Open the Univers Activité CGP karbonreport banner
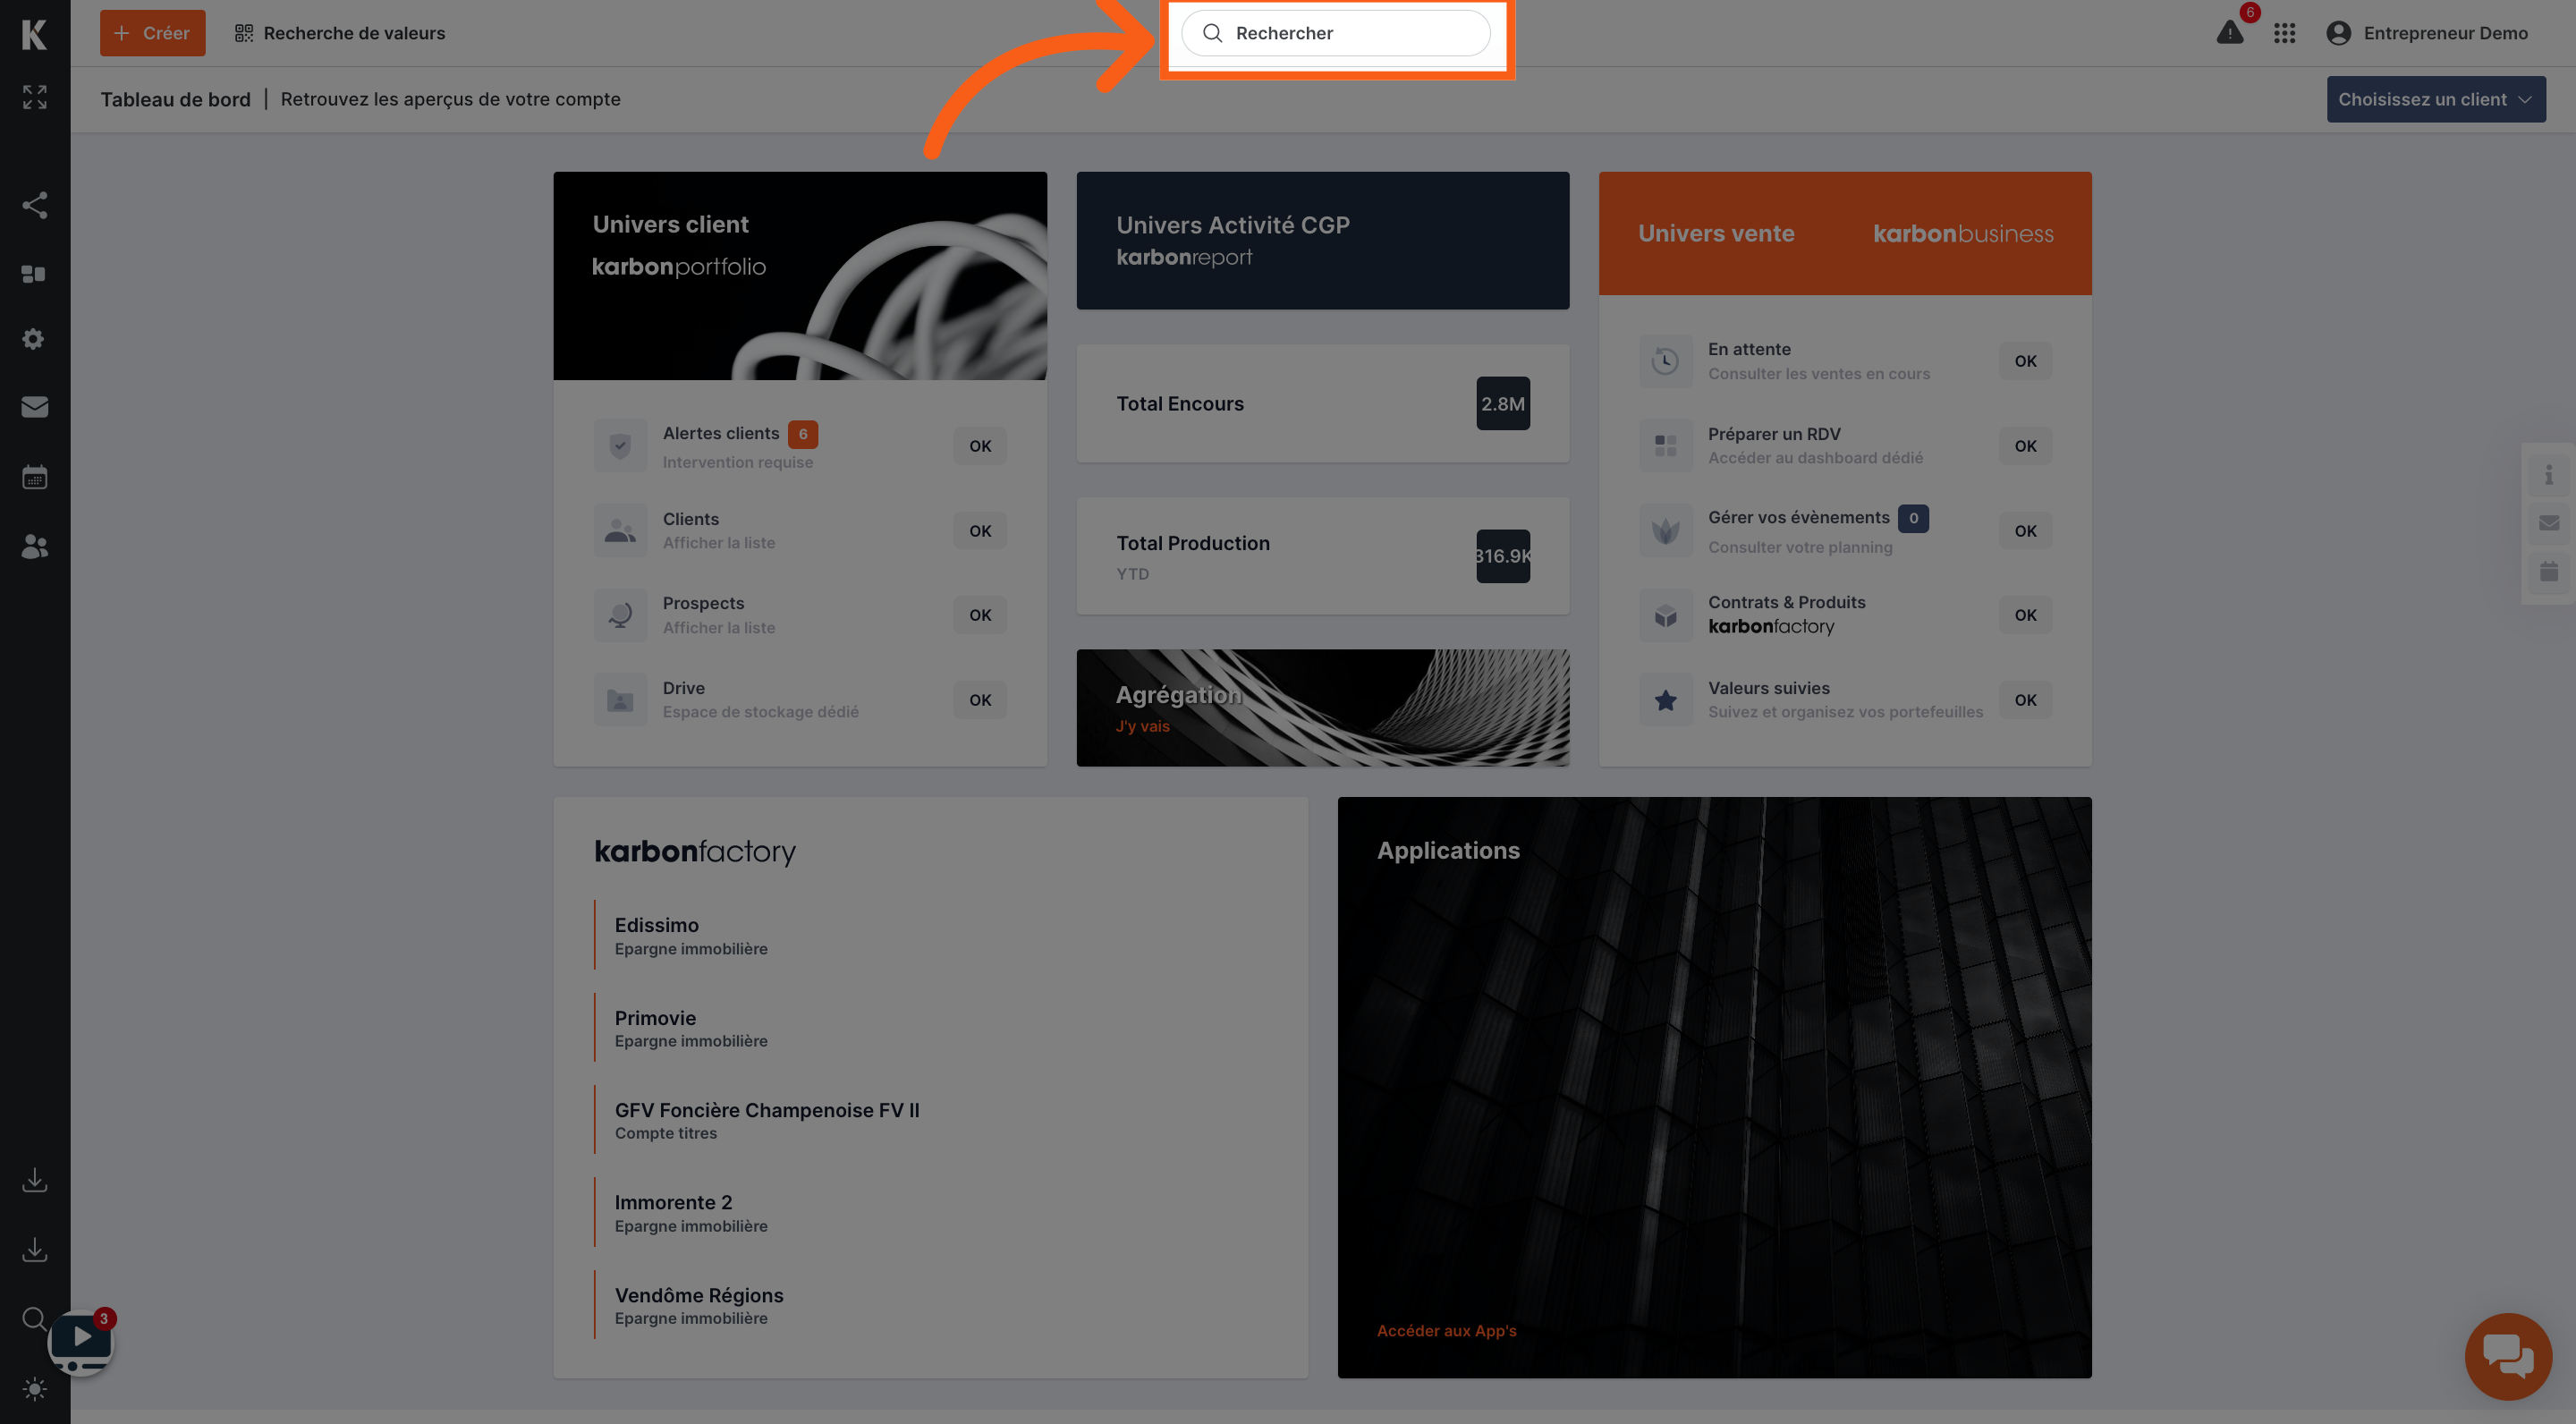This screenshot has height=1424, width=2576. [1322, 240]
